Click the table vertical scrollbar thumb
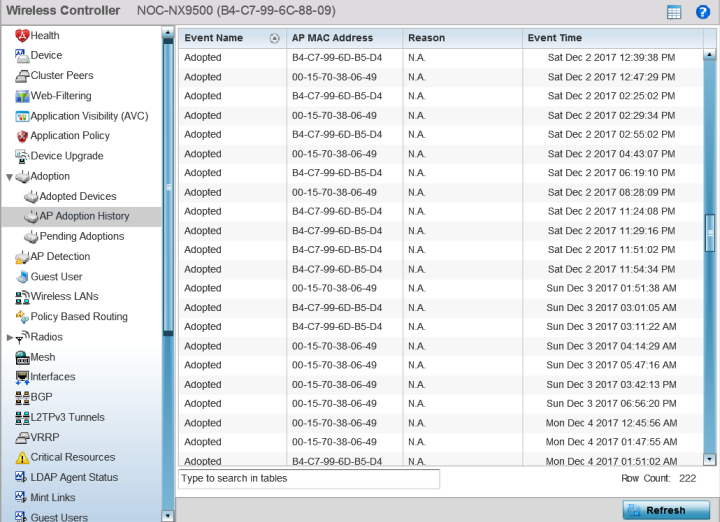The width and height of the screenshot is (720, 522). (709, 233)
